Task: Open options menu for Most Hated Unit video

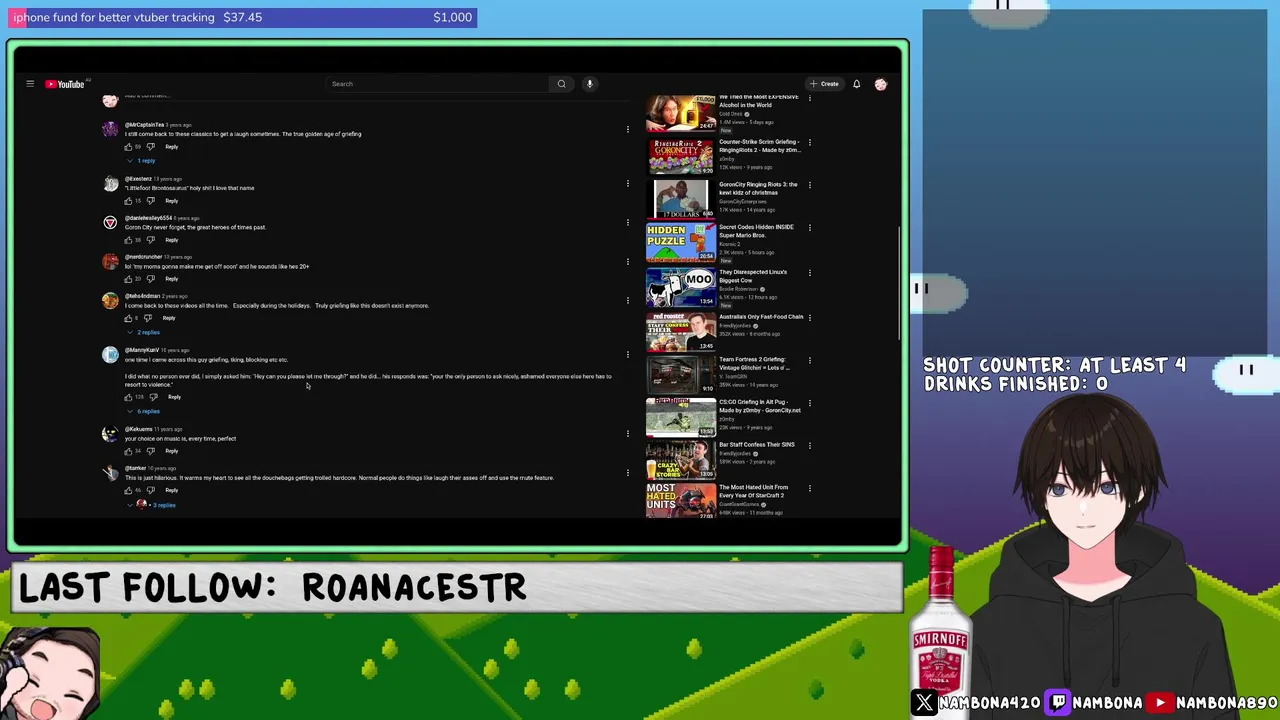Action: click(809, 488)
